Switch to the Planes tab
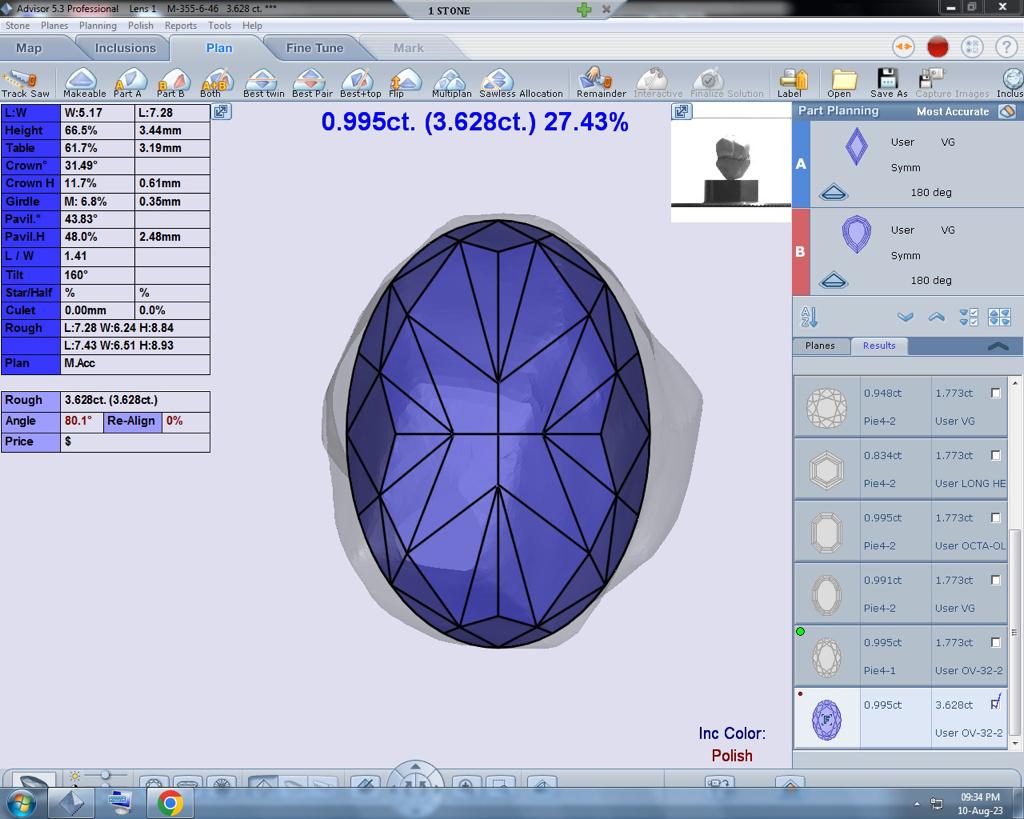 [820, 346]
